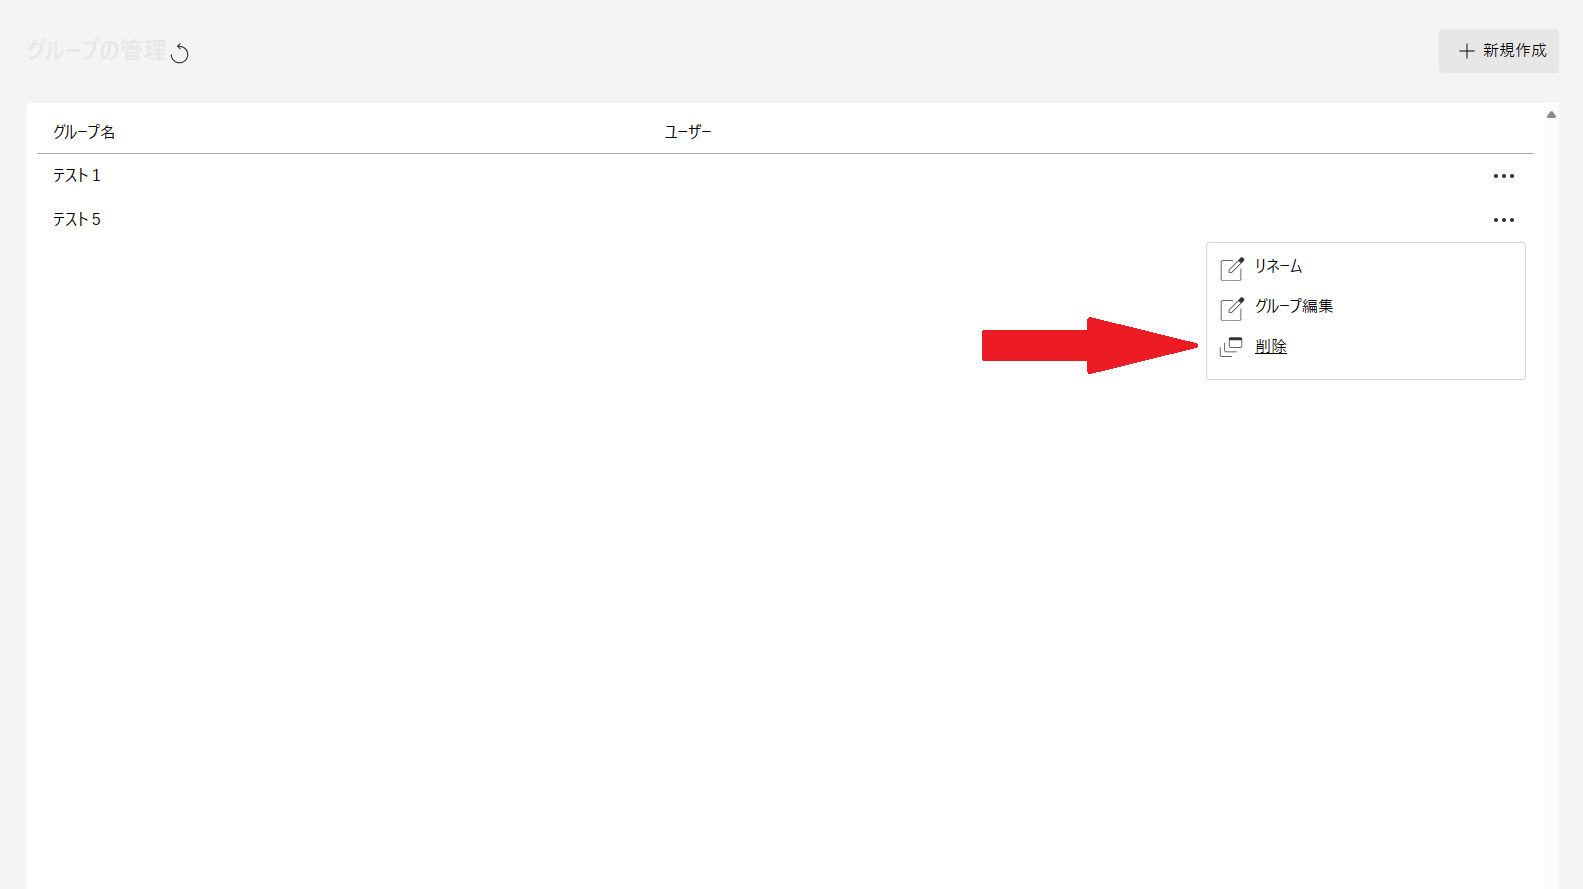Screen dimensions: 1583x889
Task: Click the scrollbar up arrow
Action: coord(1551,115)
